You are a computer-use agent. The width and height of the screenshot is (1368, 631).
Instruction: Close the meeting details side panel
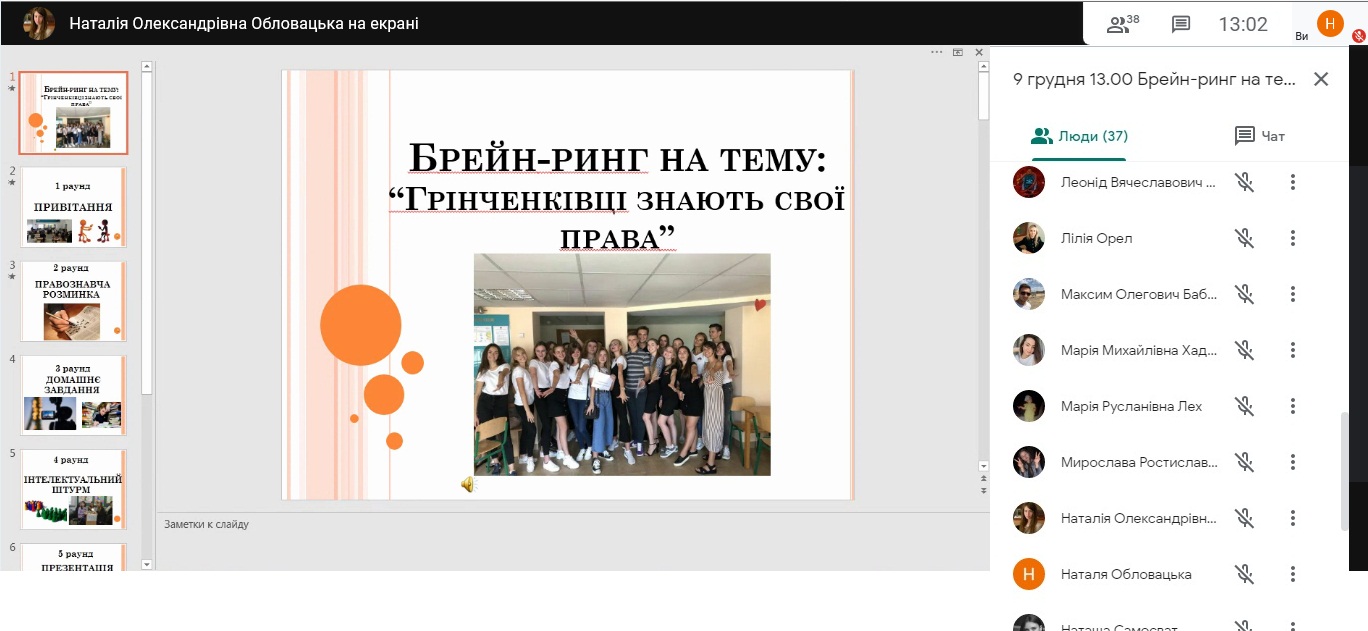click(1321, 79)
